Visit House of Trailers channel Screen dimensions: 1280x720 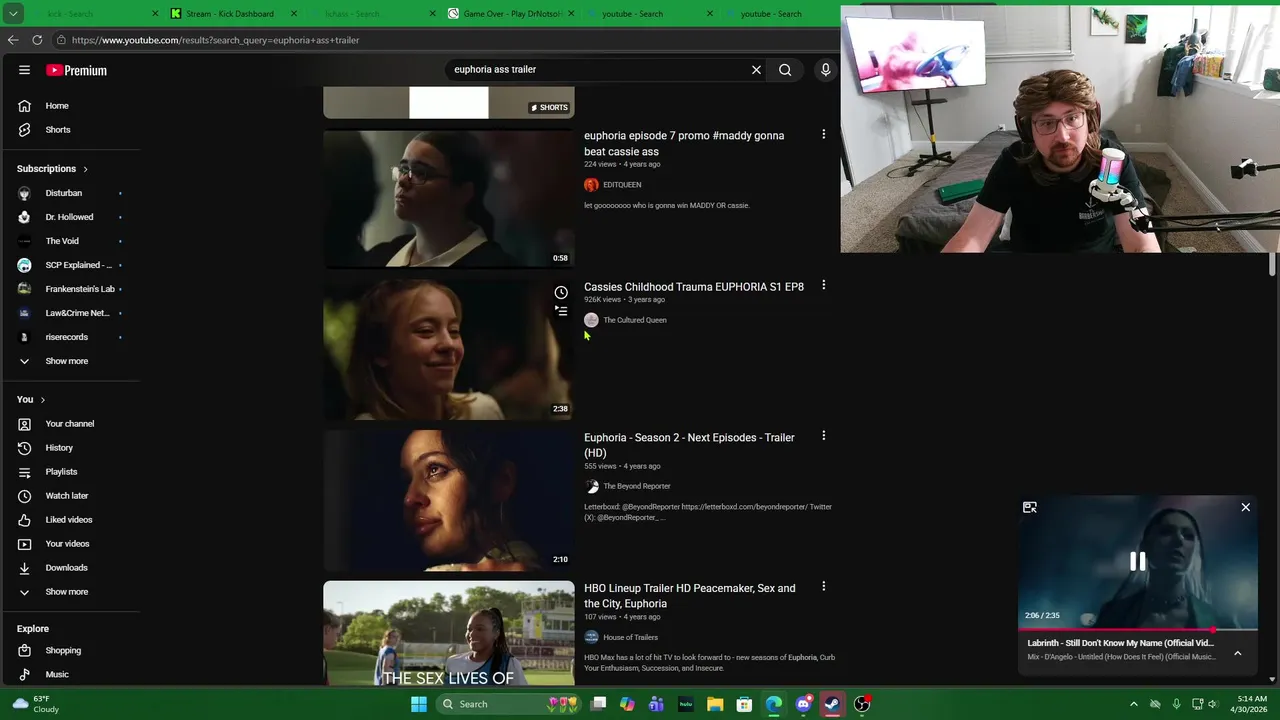[x=630, y=637]
